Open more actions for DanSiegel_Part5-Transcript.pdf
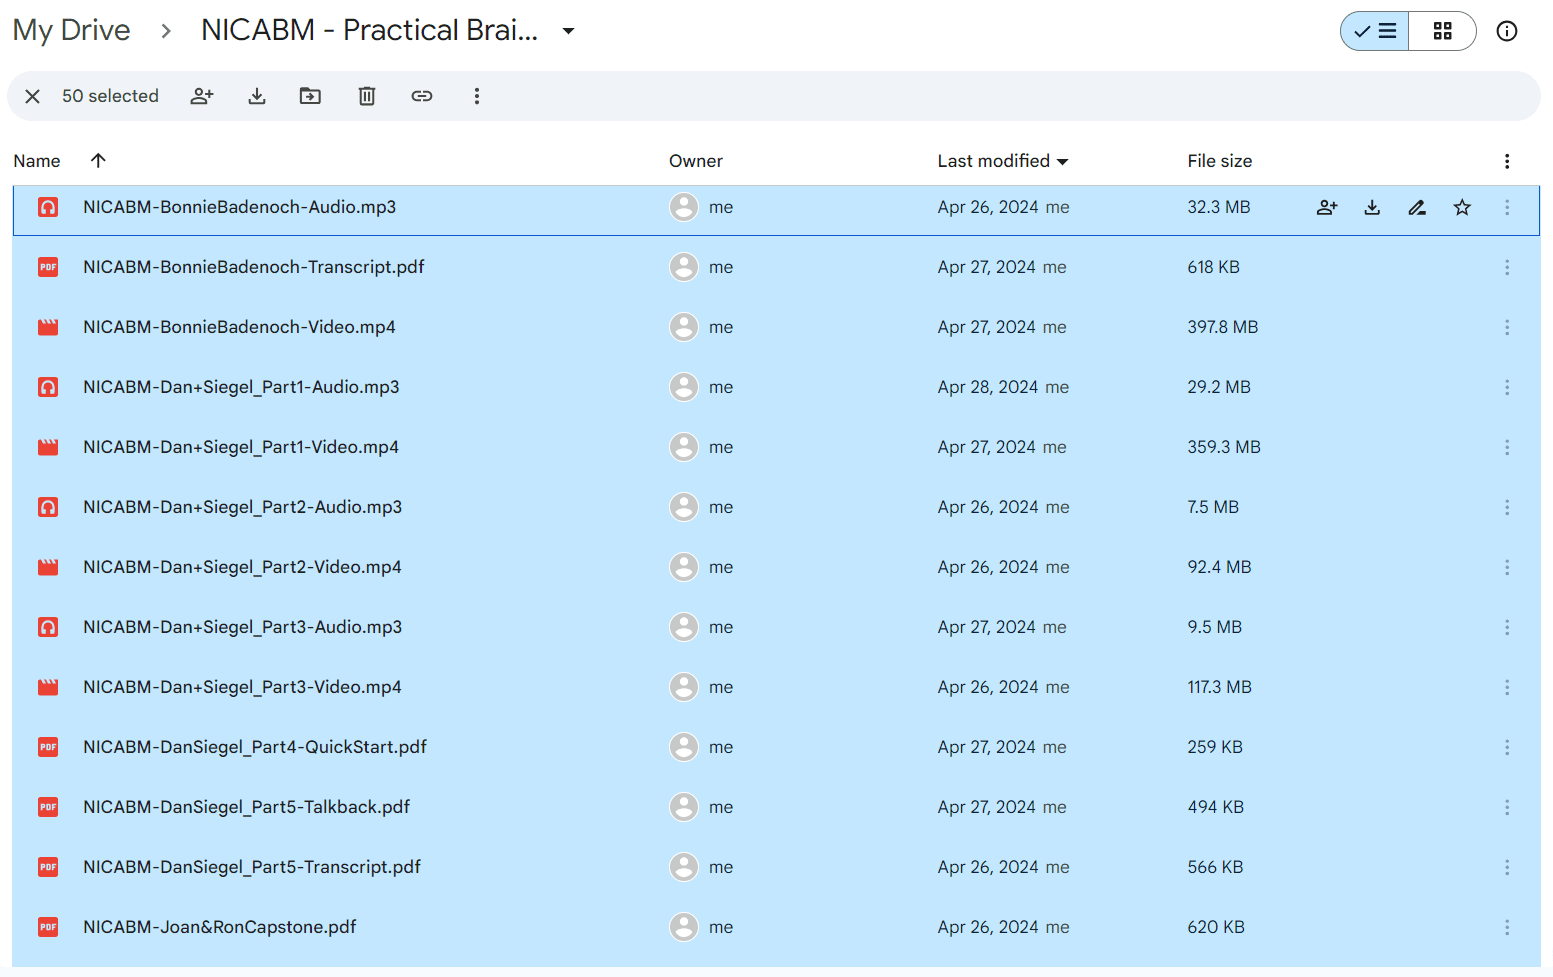The width and height of the screenshot is (1553, 977). pos(1507,867)
